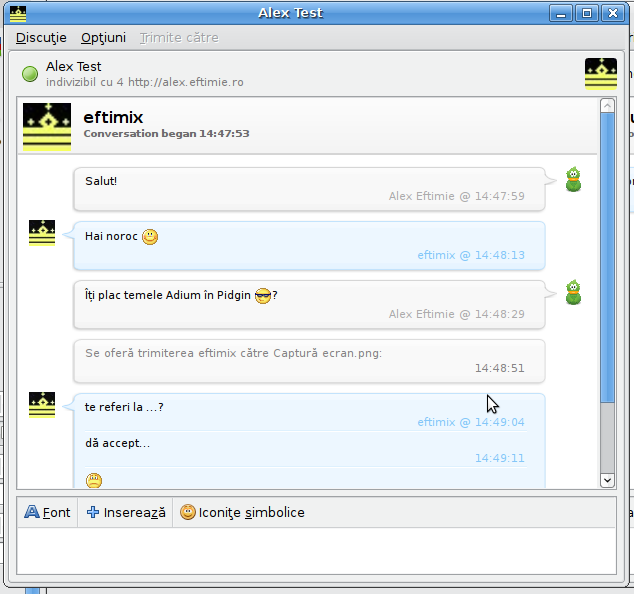The image size is (634, 594).
Task: Click the status text http://alex.eftimie.ro
Action: (186, 82)
